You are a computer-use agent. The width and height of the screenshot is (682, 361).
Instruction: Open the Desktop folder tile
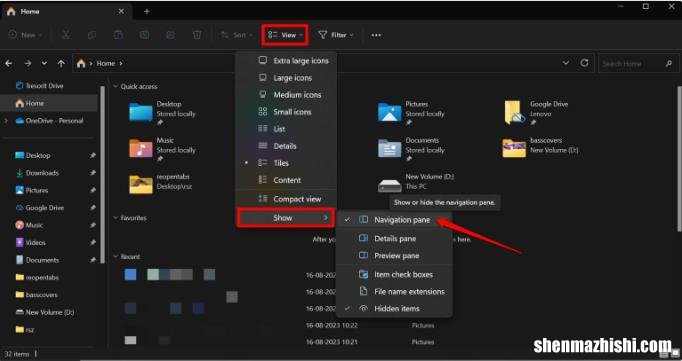click(x=163, y=113)
